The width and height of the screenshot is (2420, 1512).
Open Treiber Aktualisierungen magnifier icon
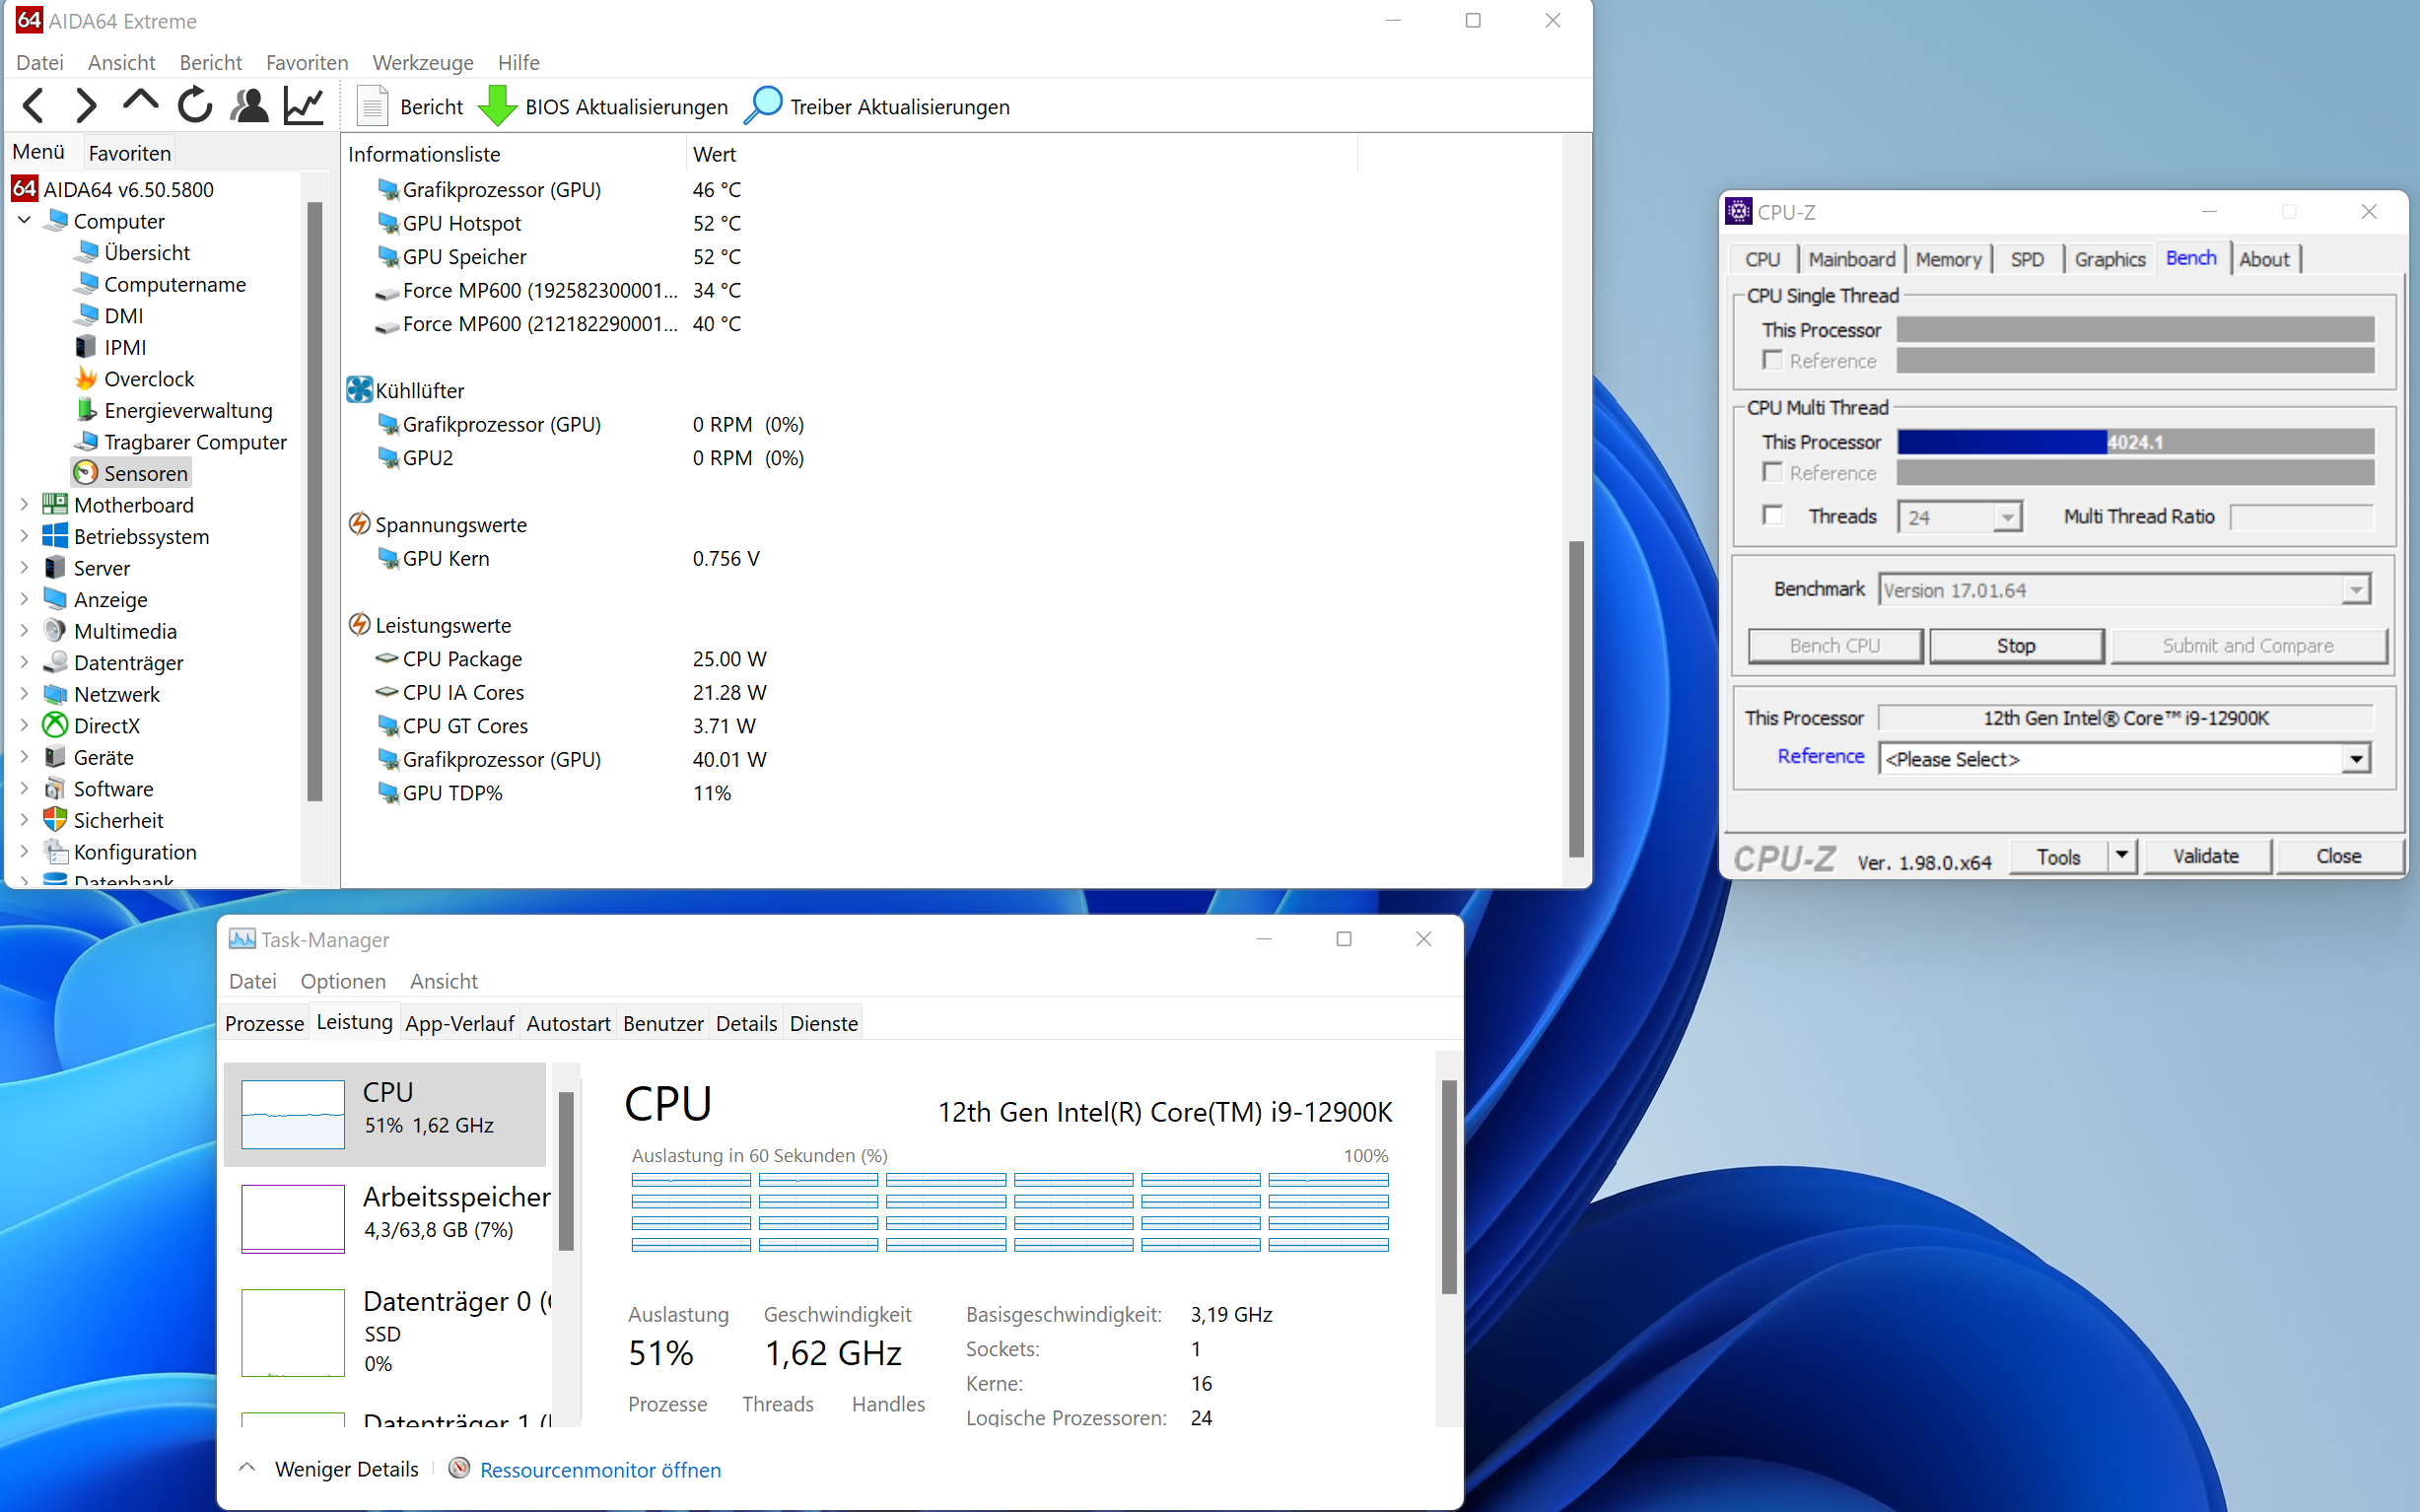[x=764, y=106]
